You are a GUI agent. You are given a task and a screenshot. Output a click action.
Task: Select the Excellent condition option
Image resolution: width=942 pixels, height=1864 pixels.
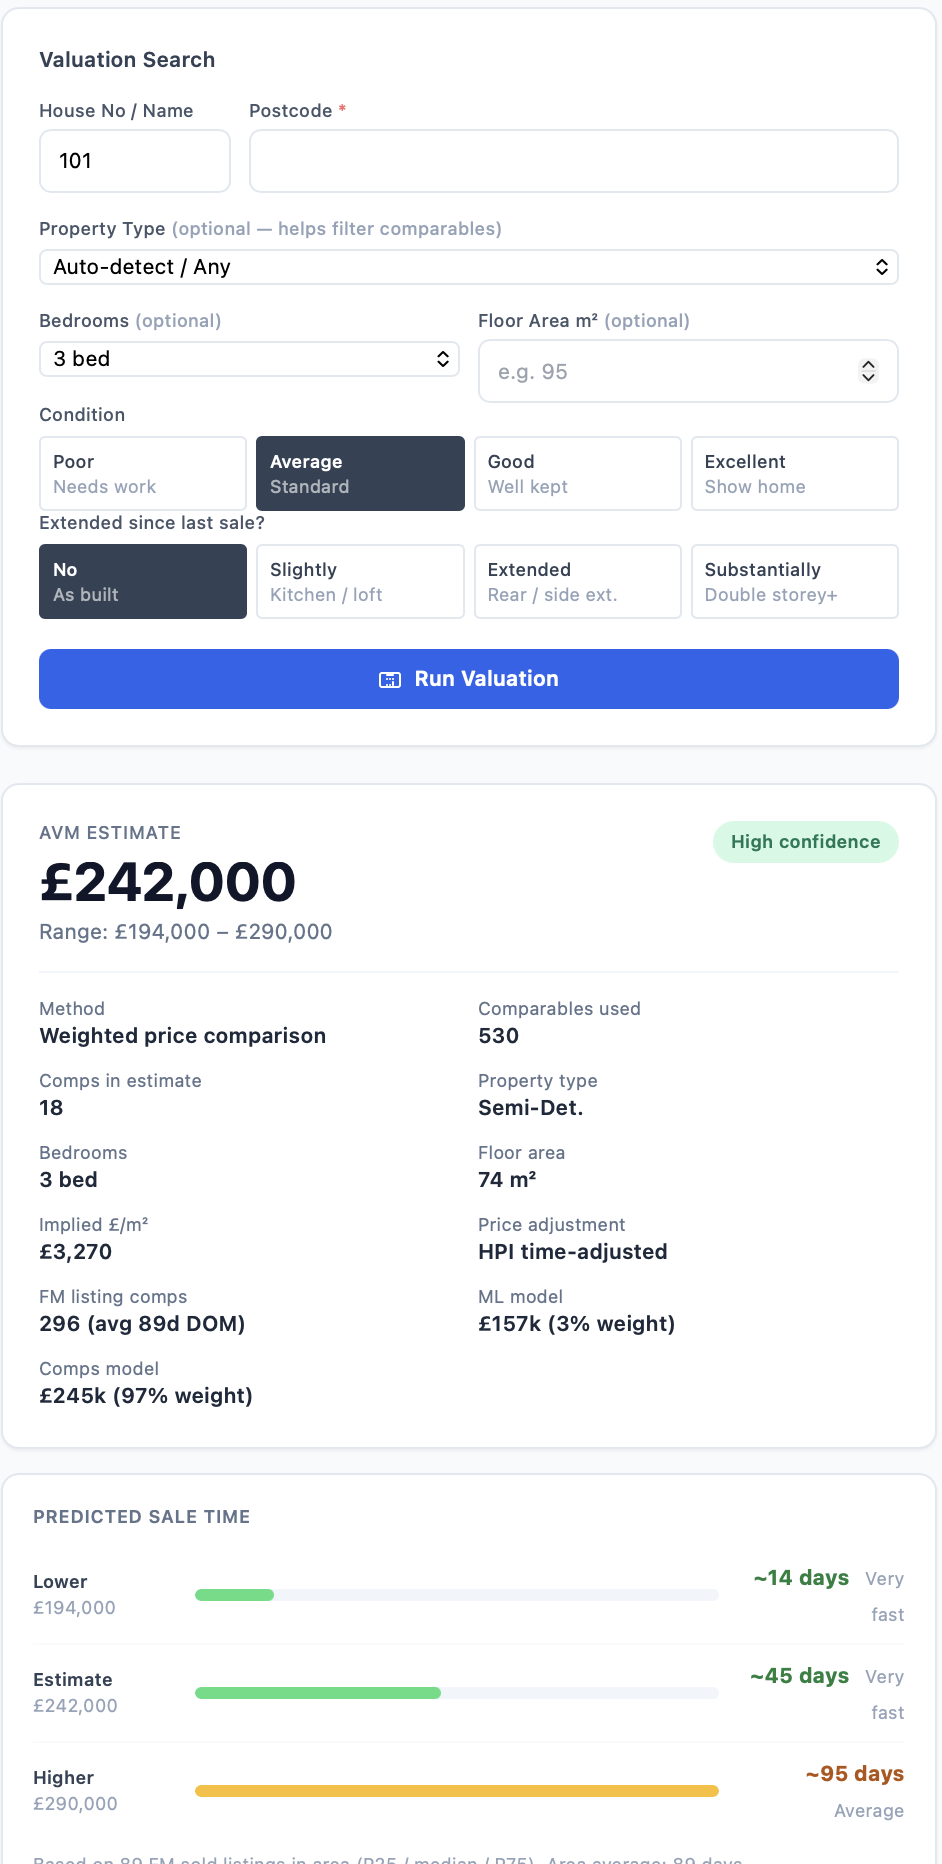794,473
